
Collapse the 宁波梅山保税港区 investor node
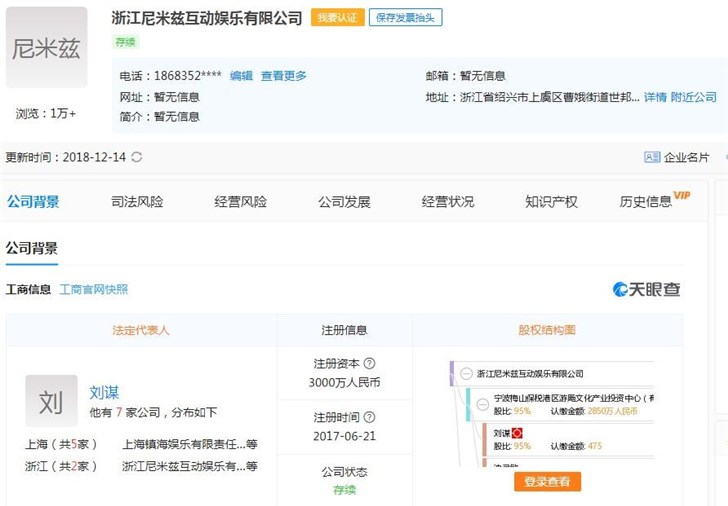point(483,404)
